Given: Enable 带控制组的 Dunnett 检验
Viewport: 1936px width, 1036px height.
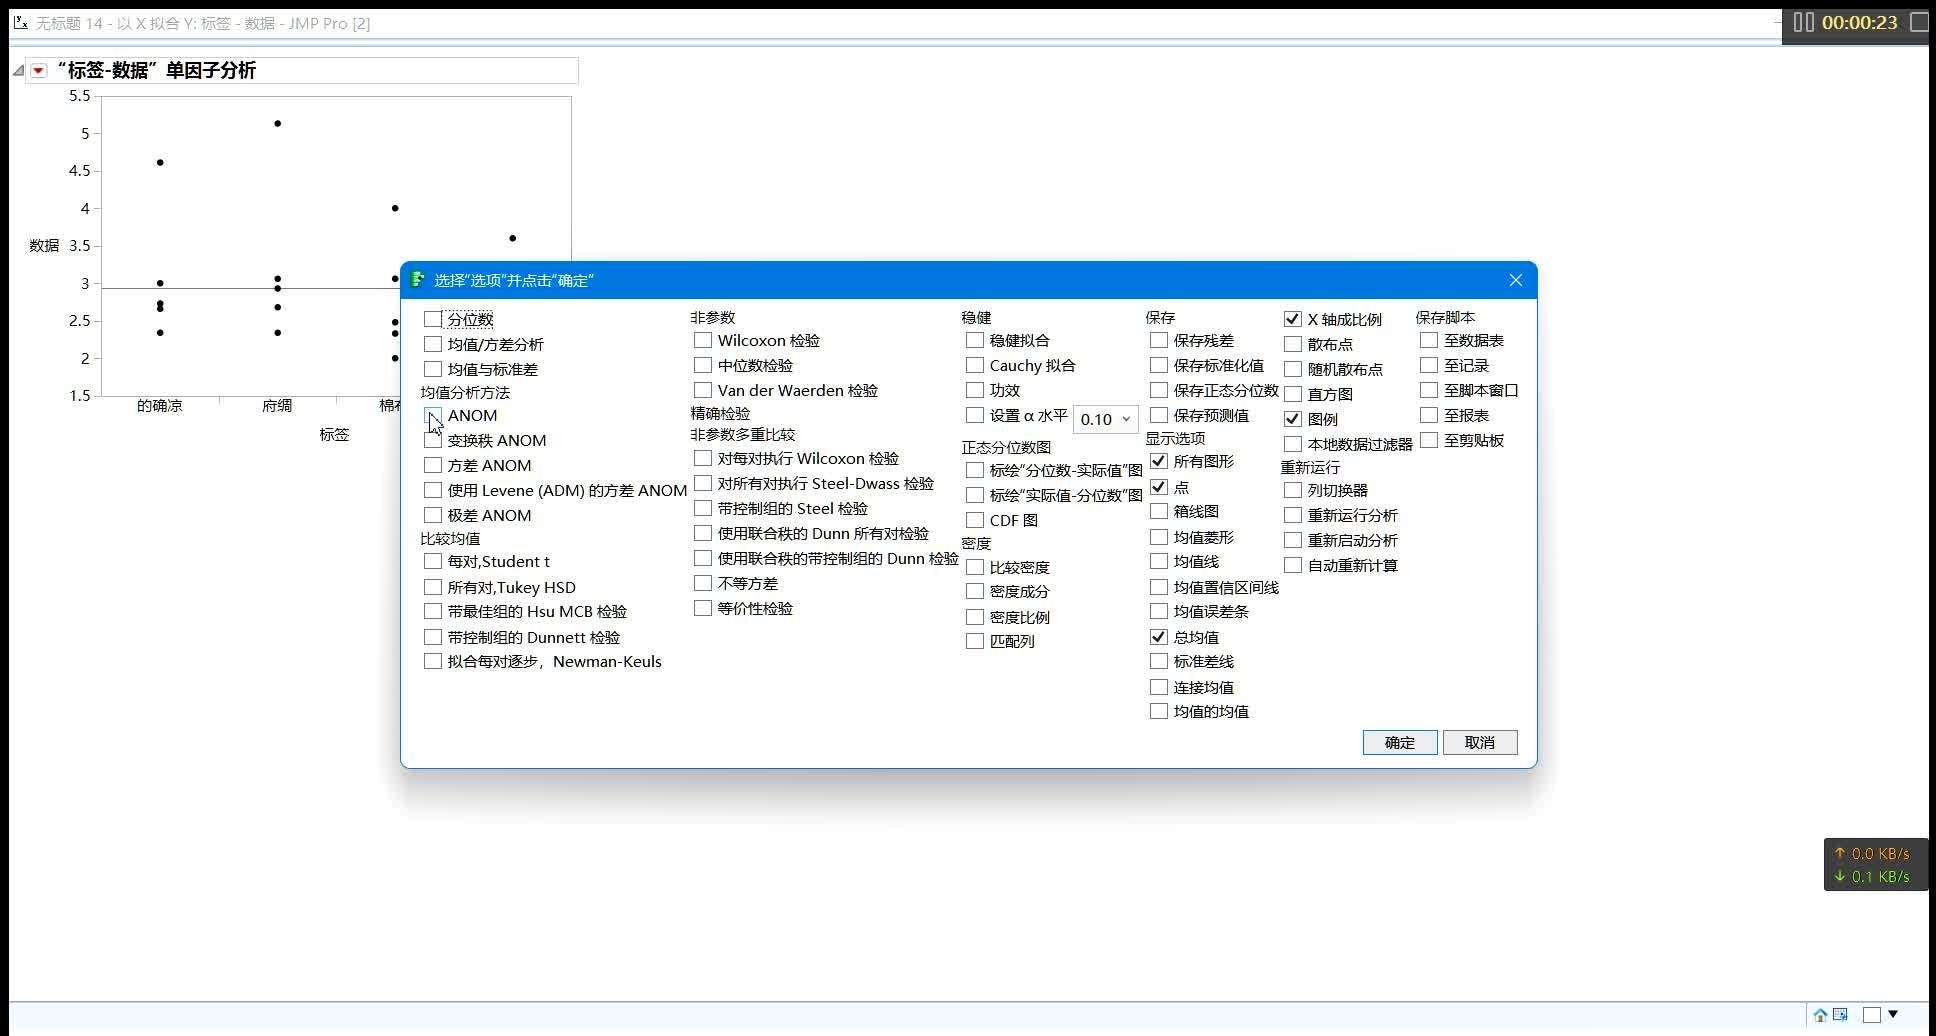Looking at the screenshot, I should 433,637.
